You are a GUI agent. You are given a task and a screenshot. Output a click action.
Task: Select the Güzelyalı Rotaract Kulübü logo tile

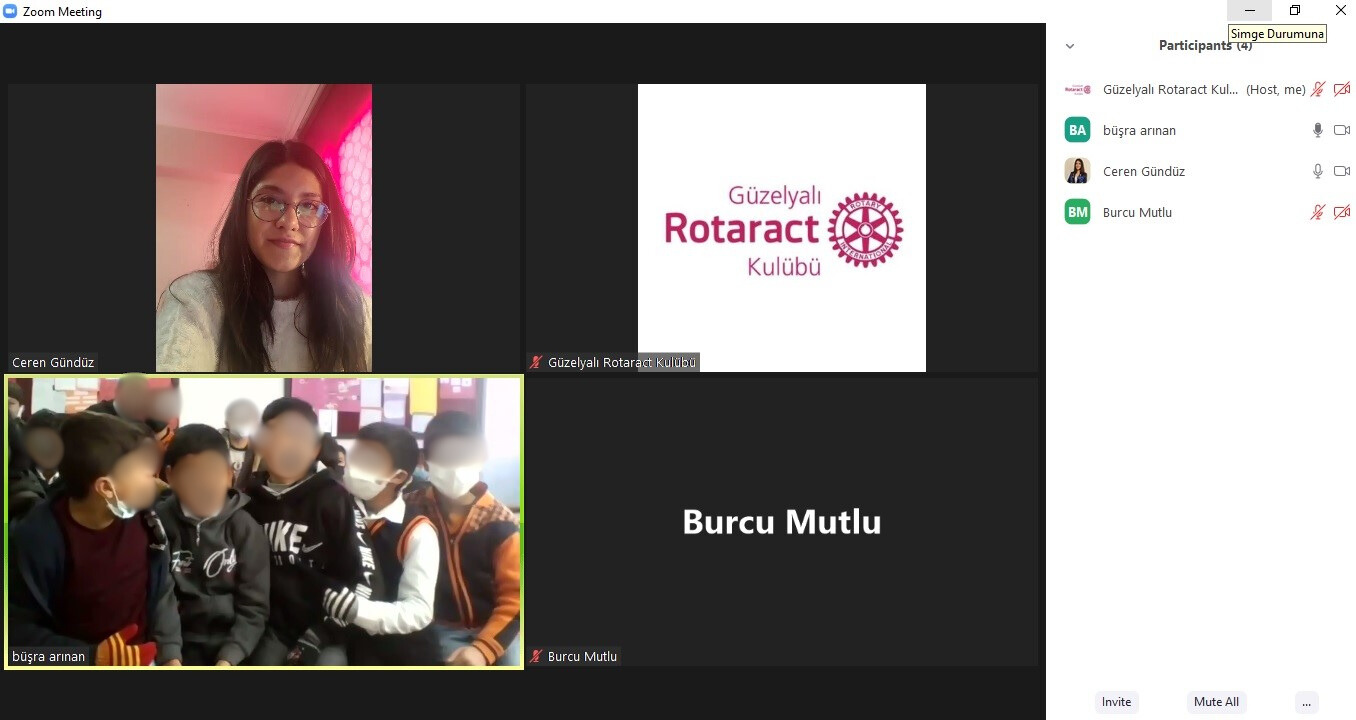[x=782, y=228]
